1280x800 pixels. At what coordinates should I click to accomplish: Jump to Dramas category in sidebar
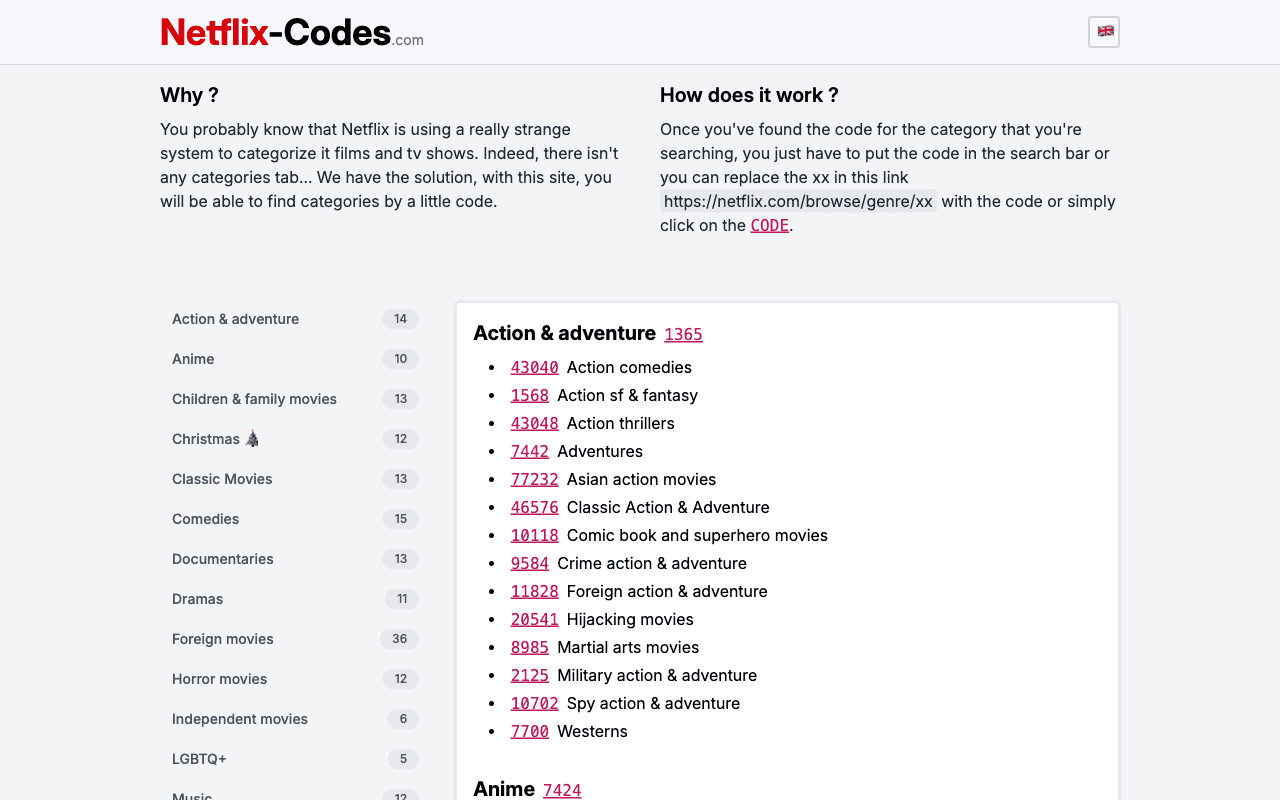295,599
